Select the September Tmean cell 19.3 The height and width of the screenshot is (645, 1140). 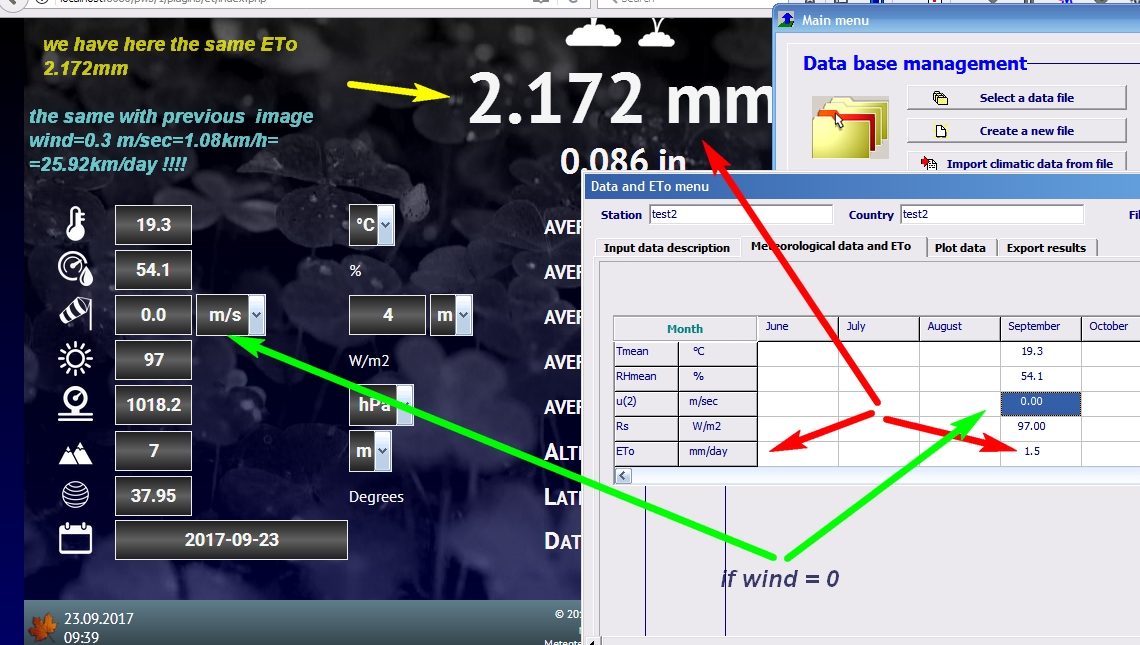[1040, 351]
